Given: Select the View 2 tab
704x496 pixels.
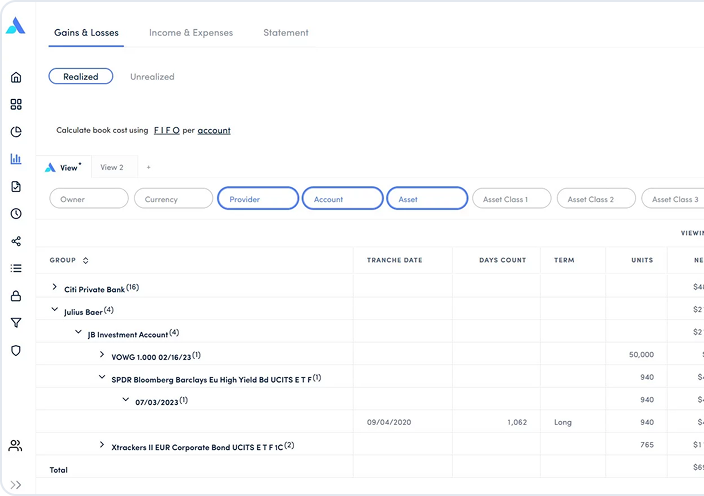Looking at the screenshot, I should (x=112, y=167).
